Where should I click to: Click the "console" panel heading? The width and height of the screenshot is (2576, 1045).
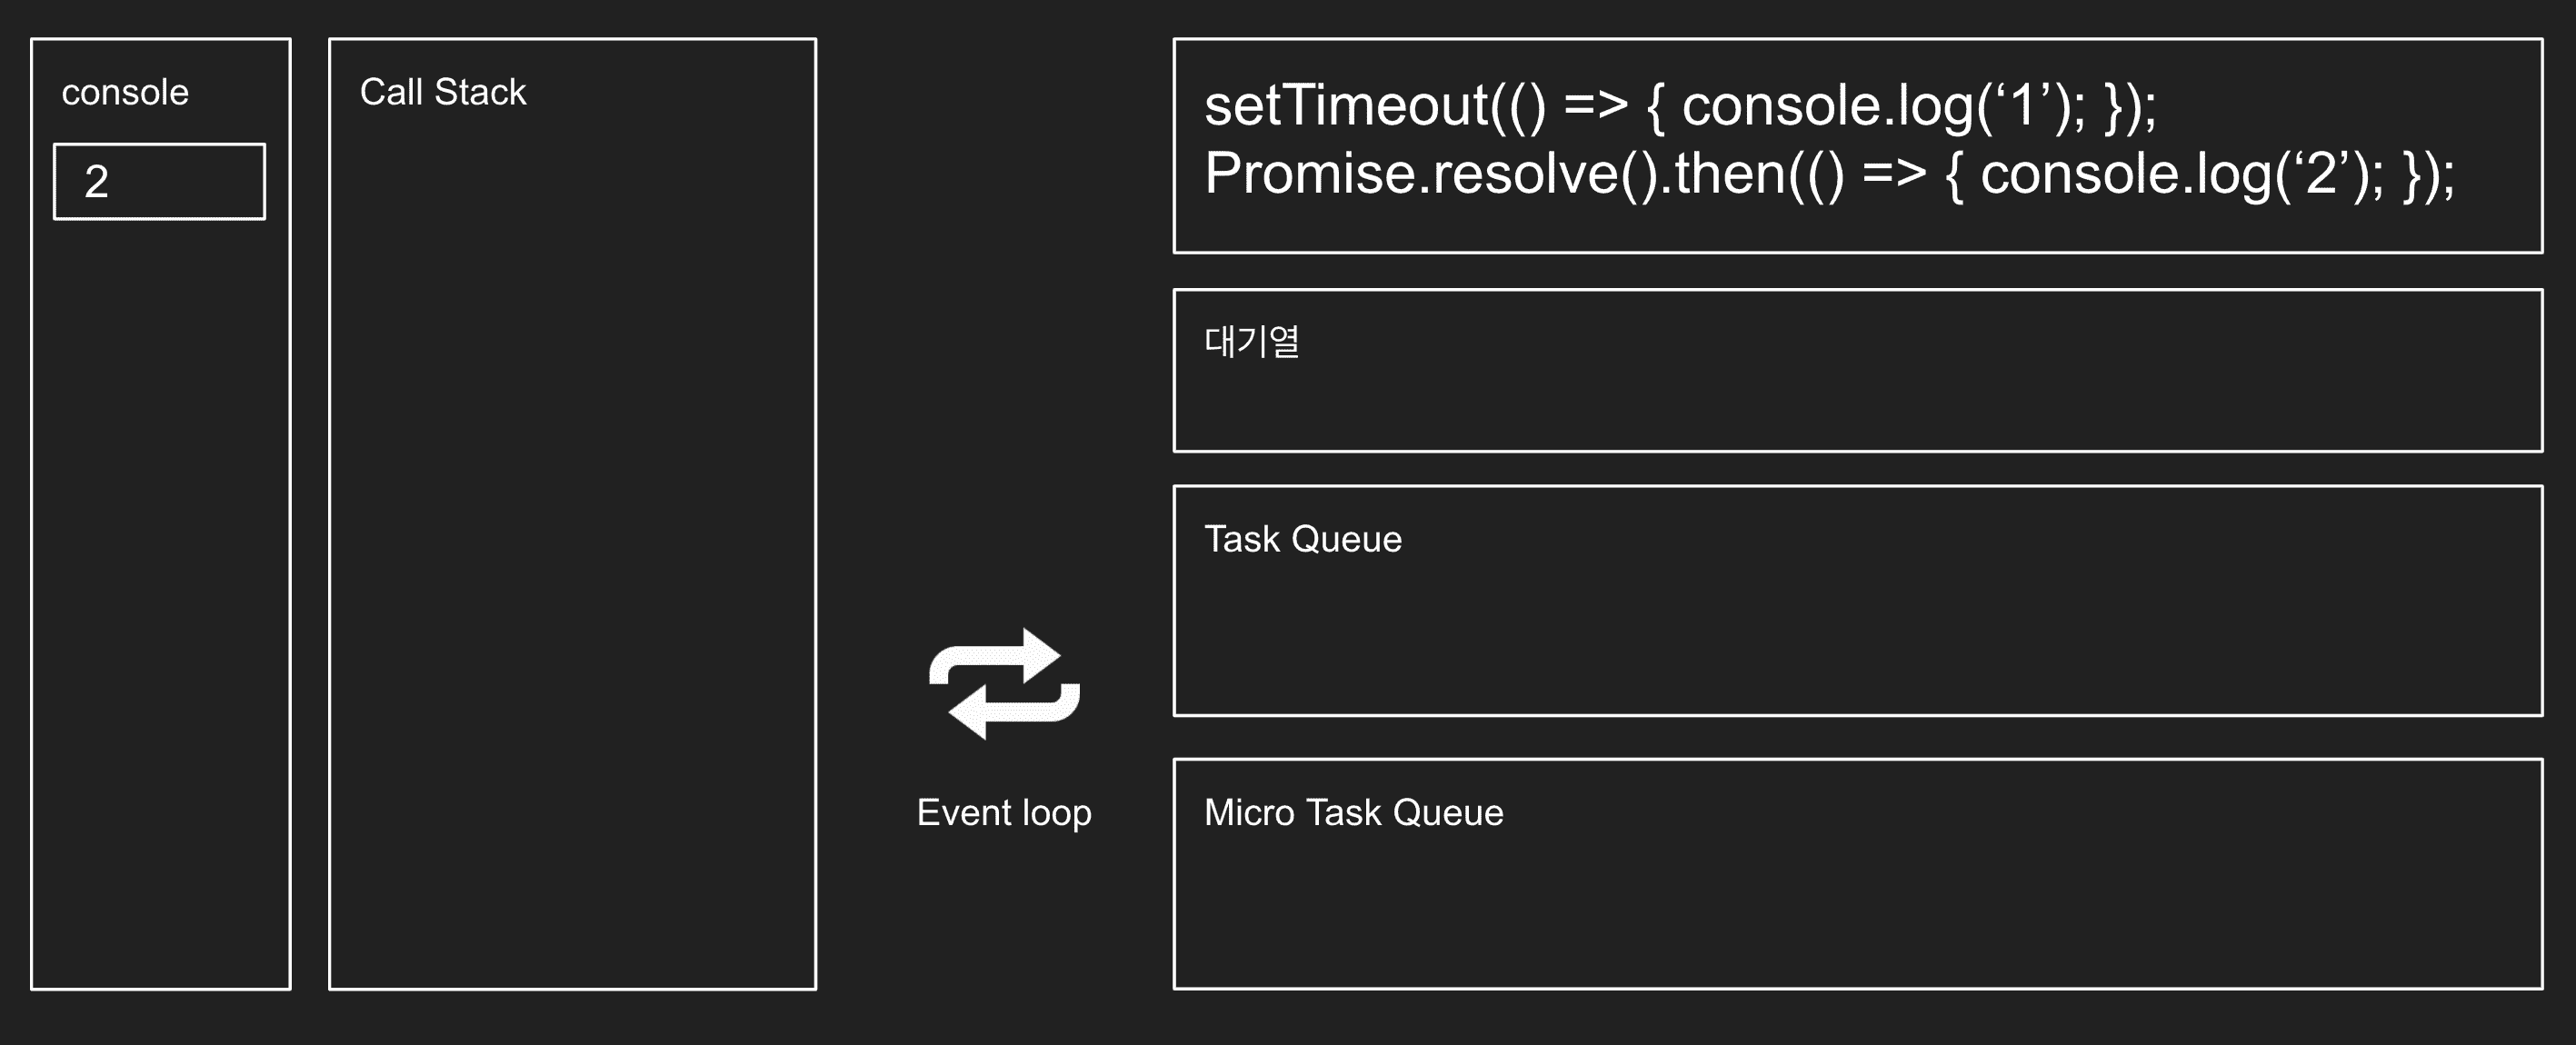[x=125, y=92]
